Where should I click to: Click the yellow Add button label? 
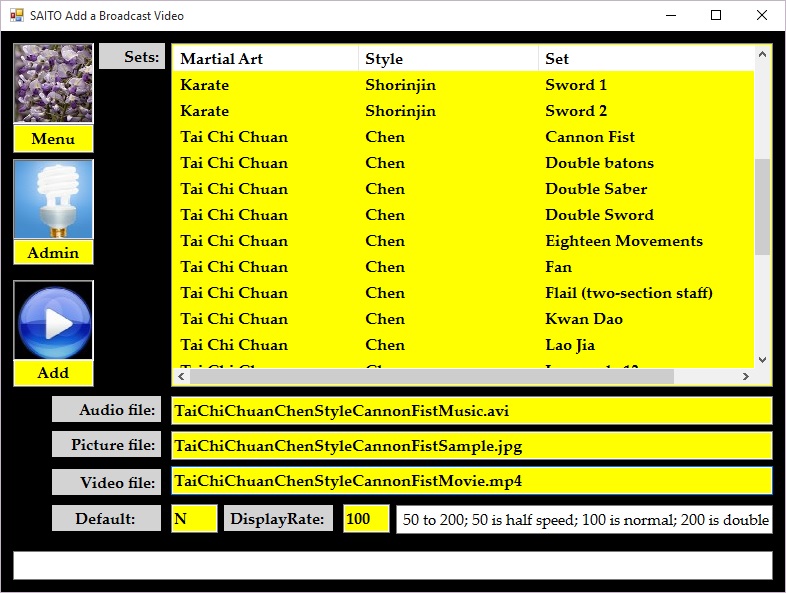pos(53,373)
